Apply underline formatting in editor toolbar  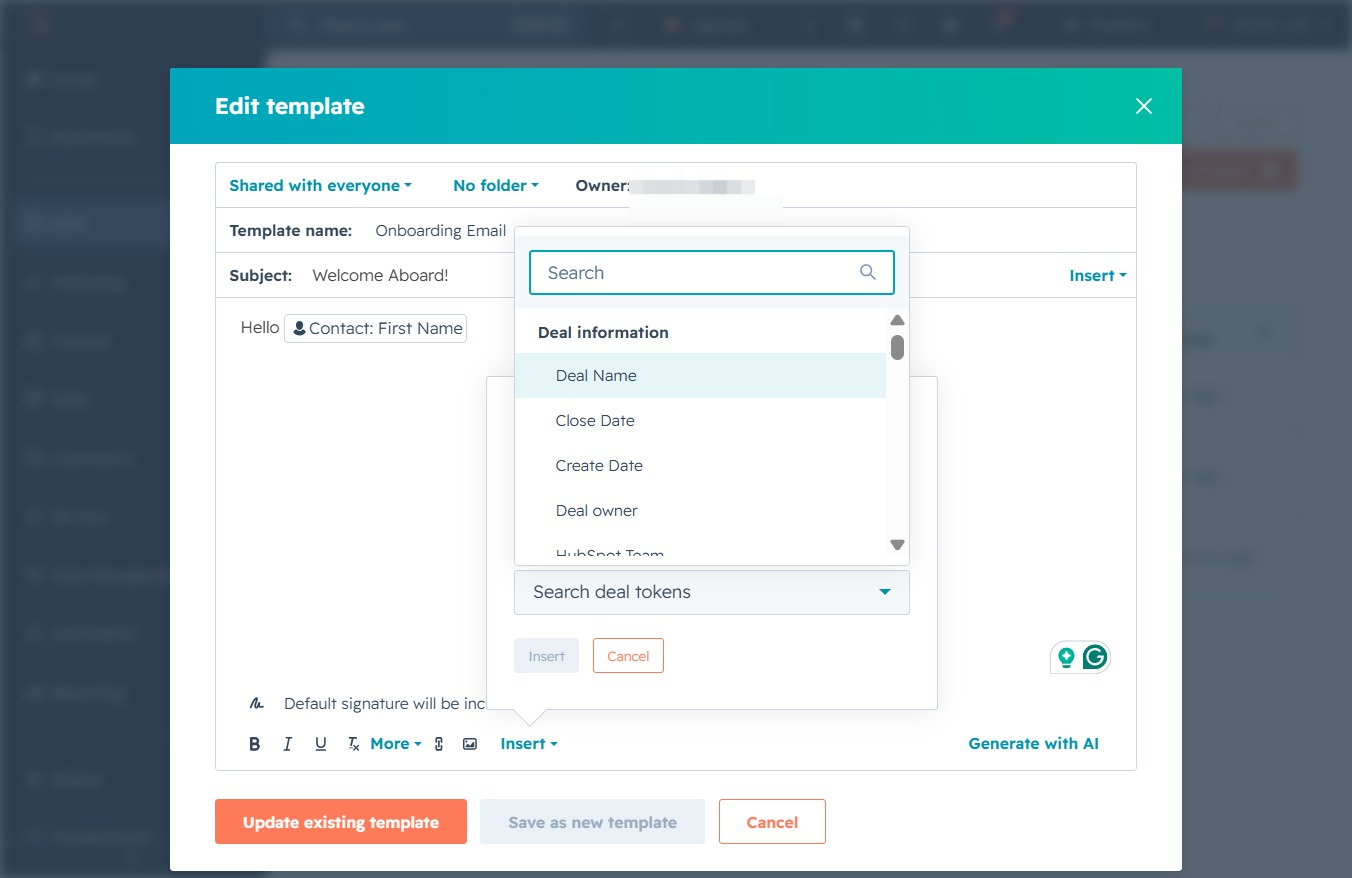click(321, 744)
